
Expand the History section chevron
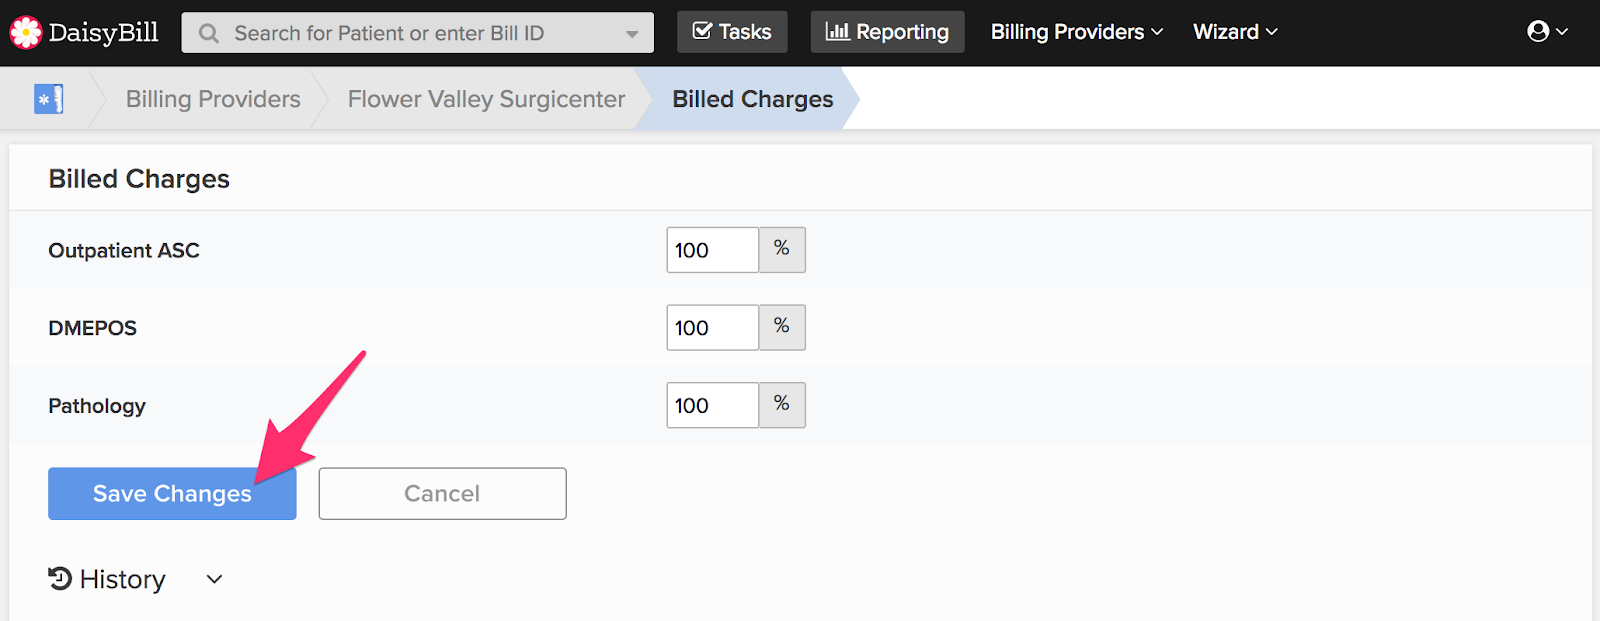tap(214, 579)
